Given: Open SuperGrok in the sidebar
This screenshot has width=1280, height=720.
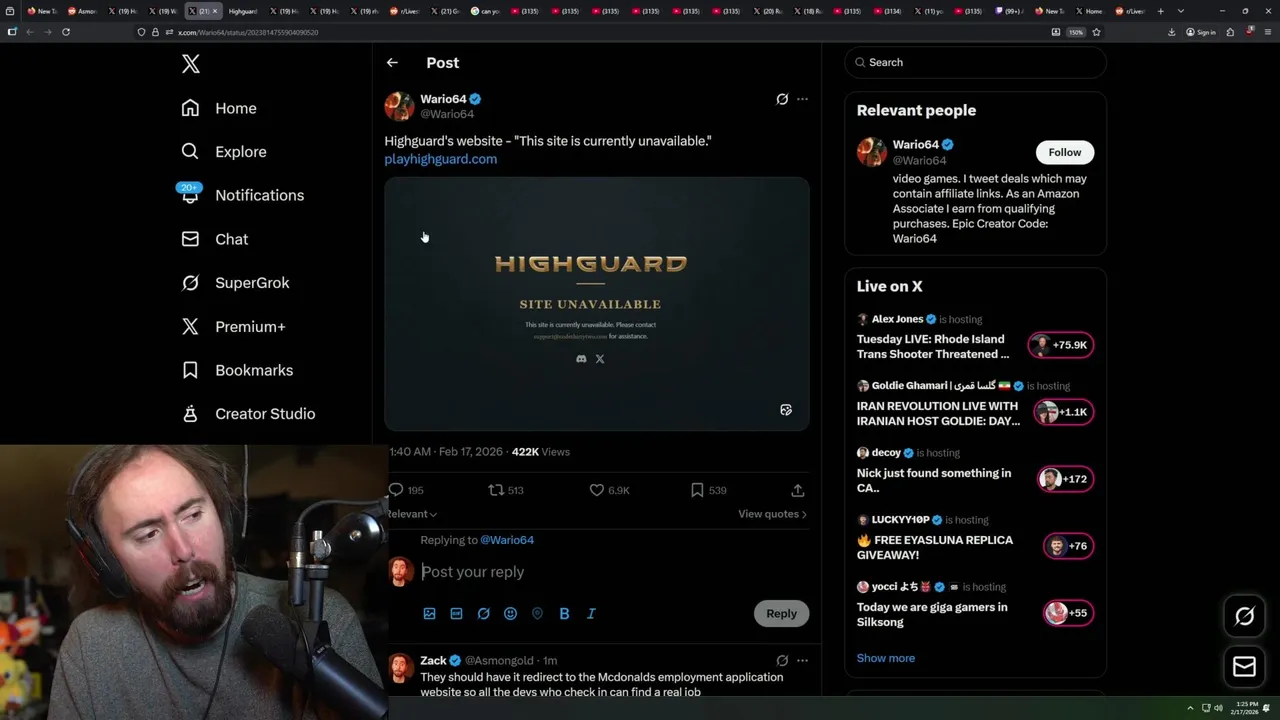Looking at the screenshot, I should 235,283.
